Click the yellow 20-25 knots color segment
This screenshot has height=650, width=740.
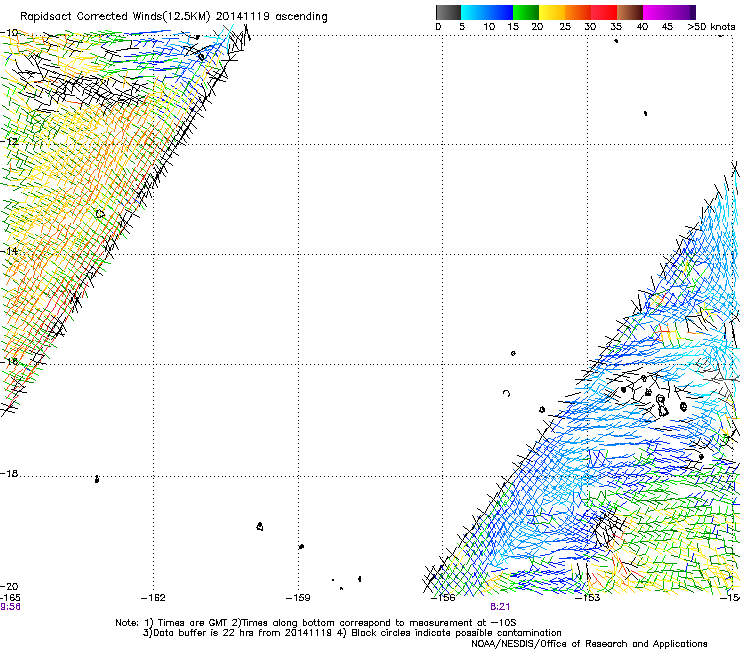552,12
